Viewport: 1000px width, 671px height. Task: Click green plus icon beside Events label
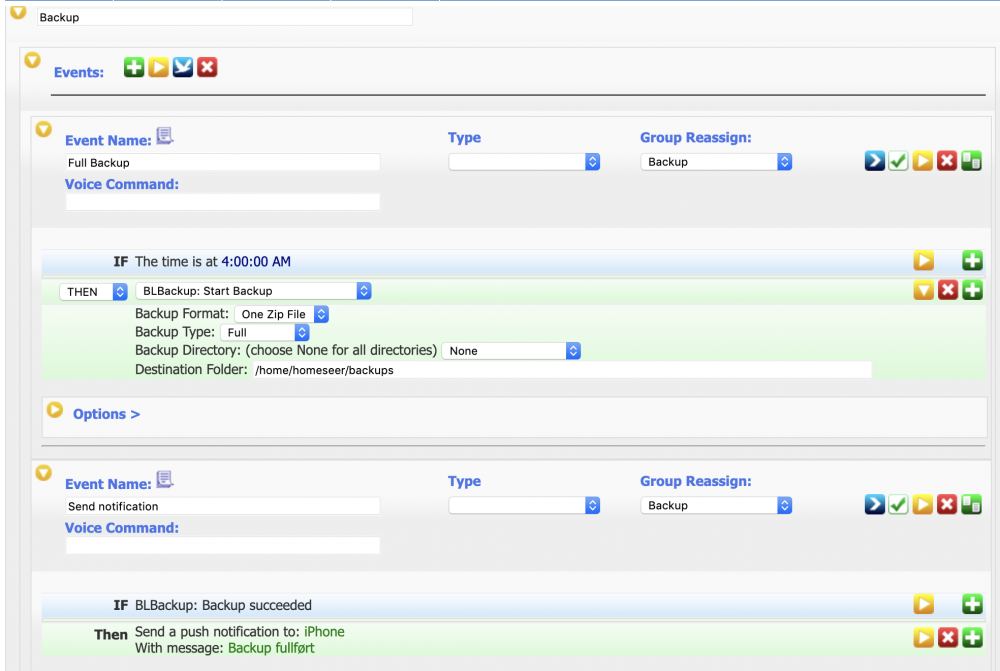134,68
